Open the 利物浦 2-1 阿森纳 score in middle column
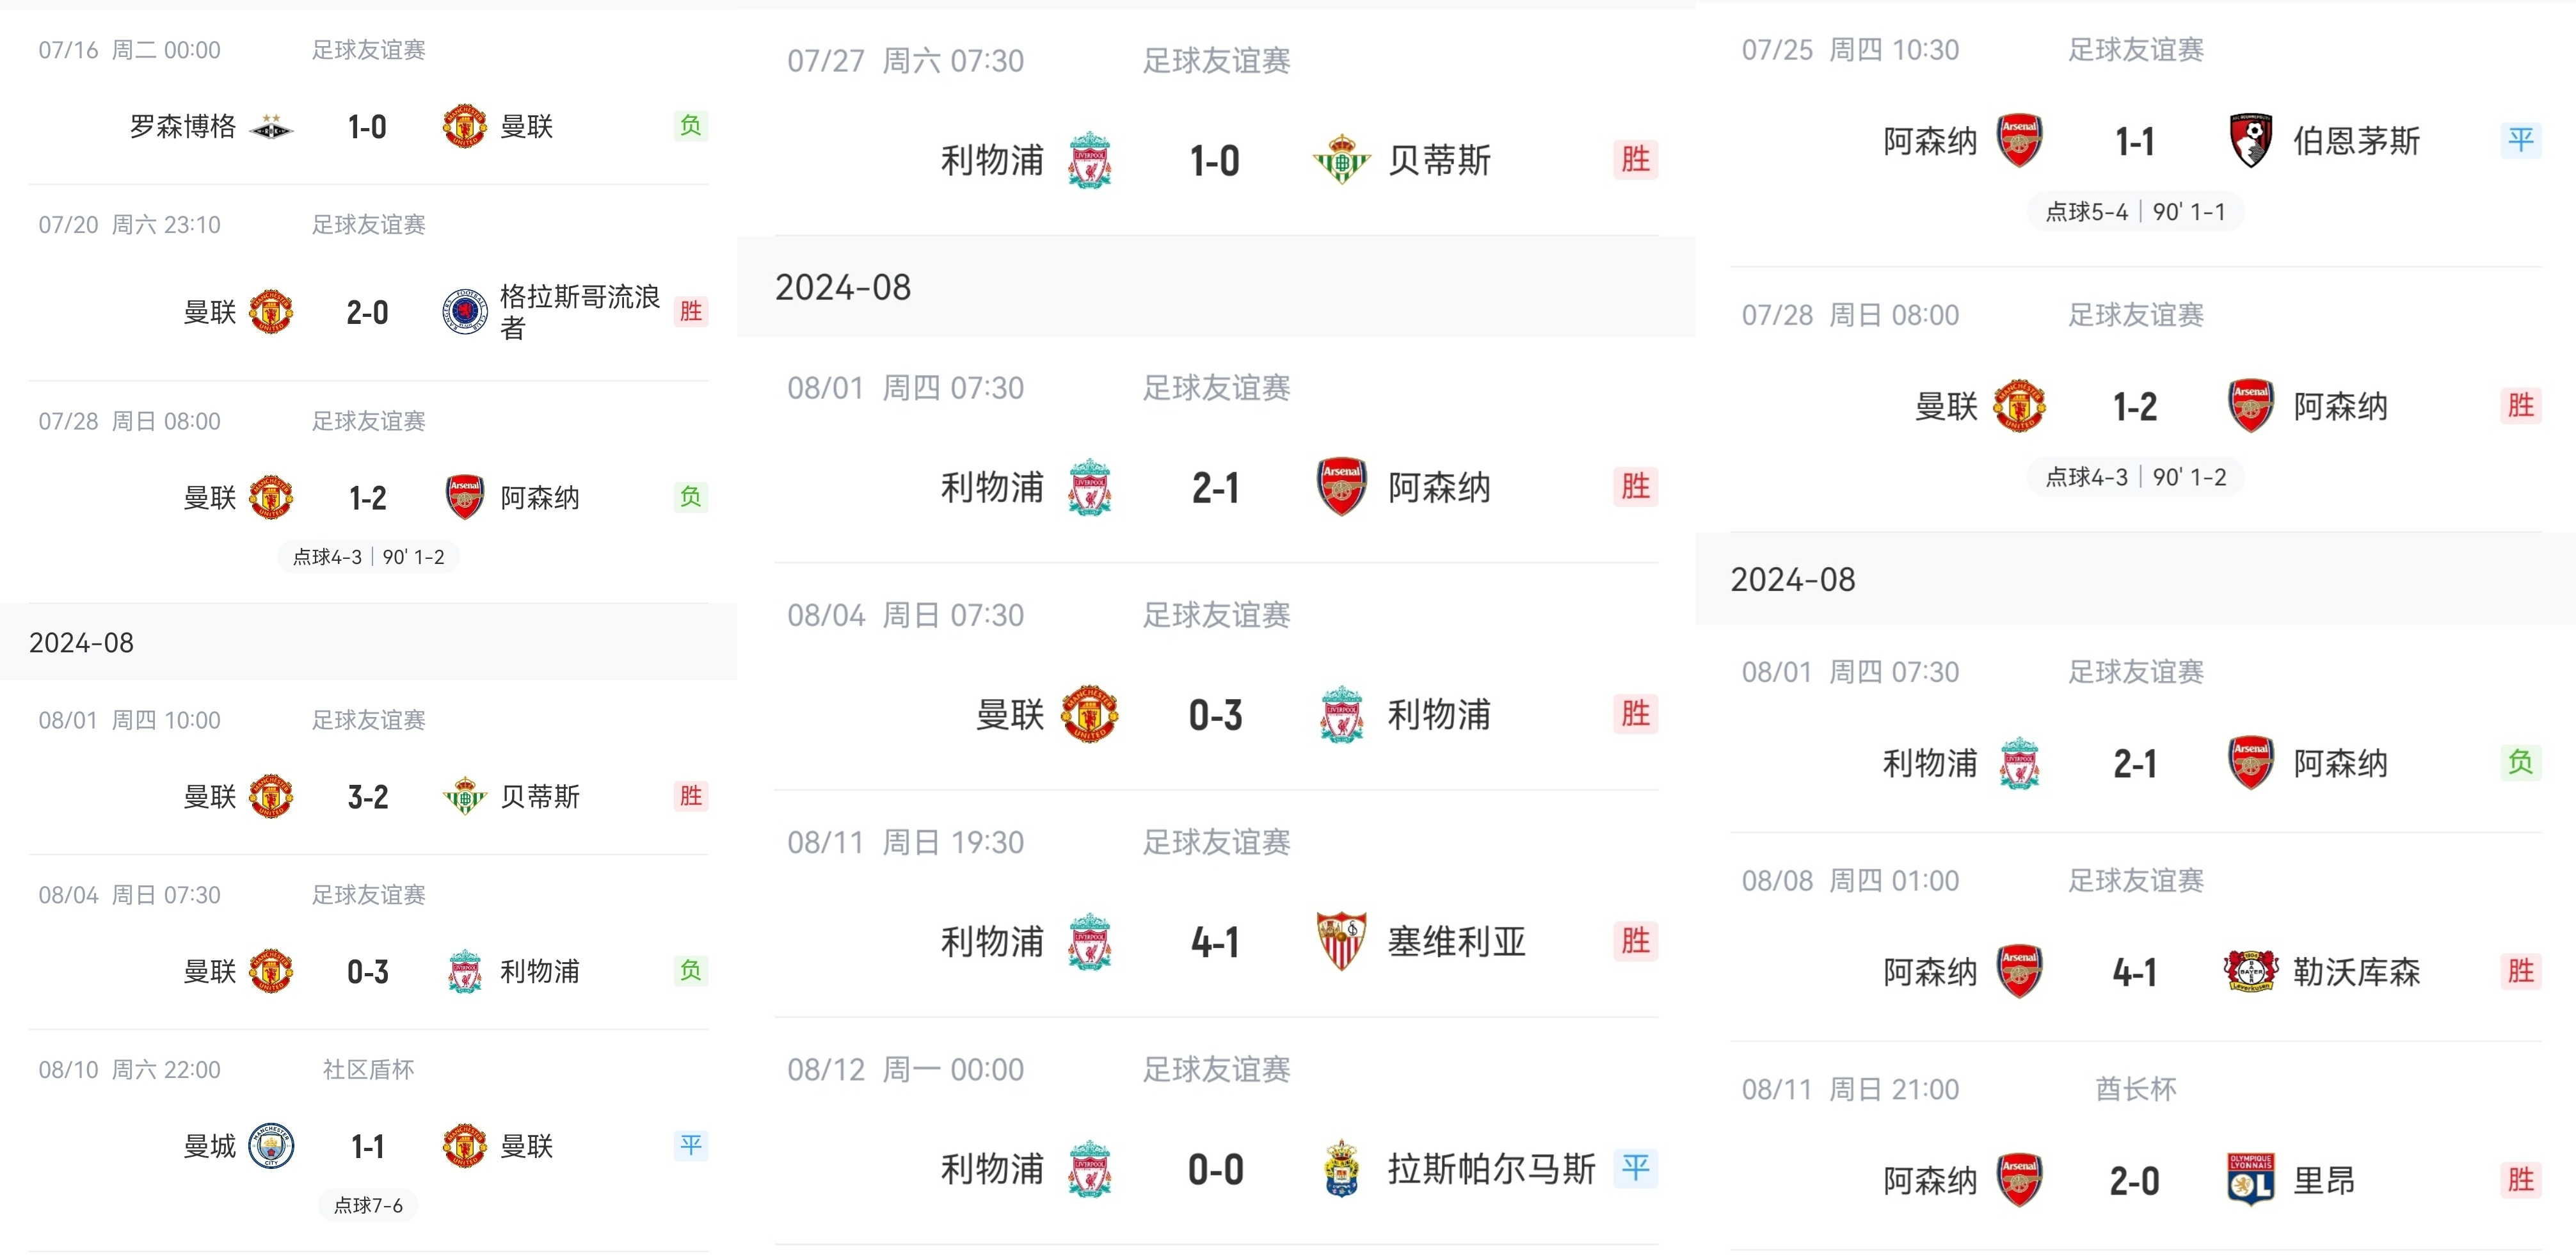2576x1256 pixels. click(1215, 488)
